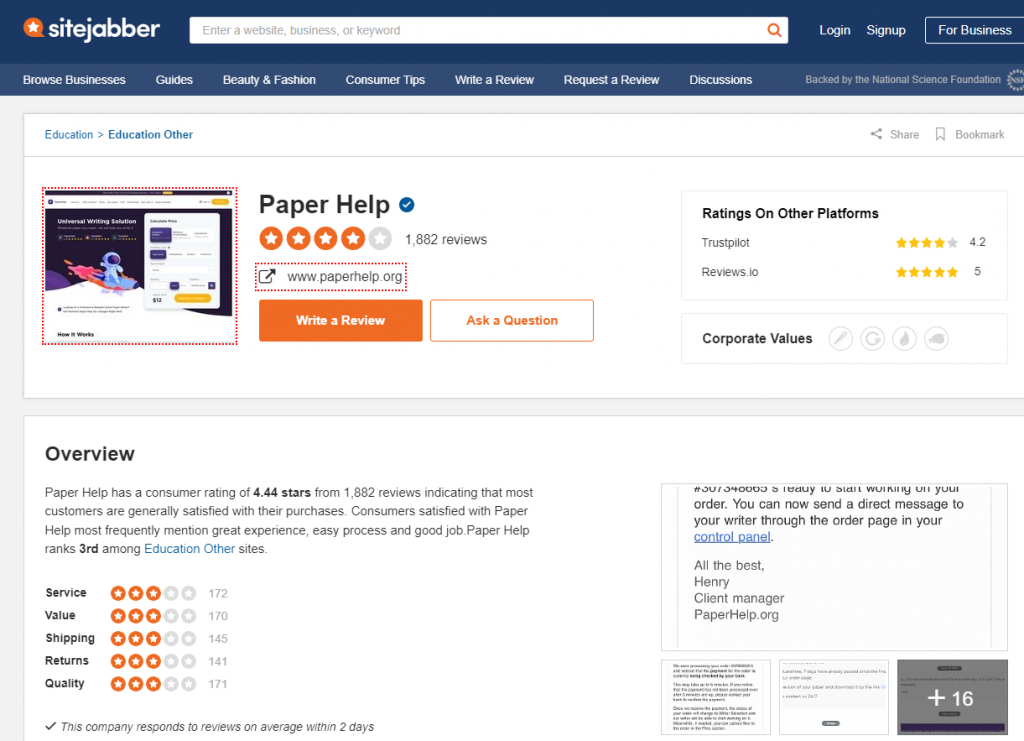
Task: Click the 1,882 reviews count
Action: (446, 240)
